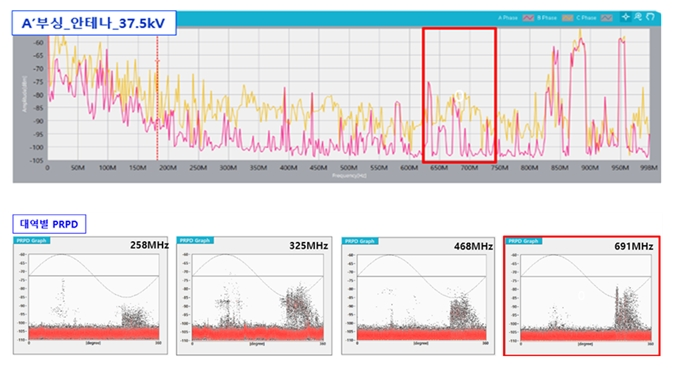Click PRPD Graph tab of 325MHz panel
673x368 pixels.
click(195, 240)
